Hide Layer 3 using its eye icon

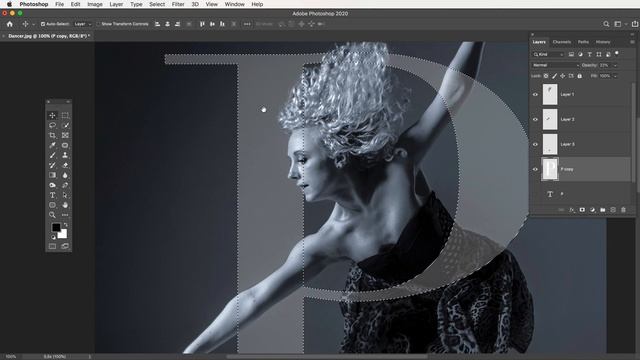[535, 144]
